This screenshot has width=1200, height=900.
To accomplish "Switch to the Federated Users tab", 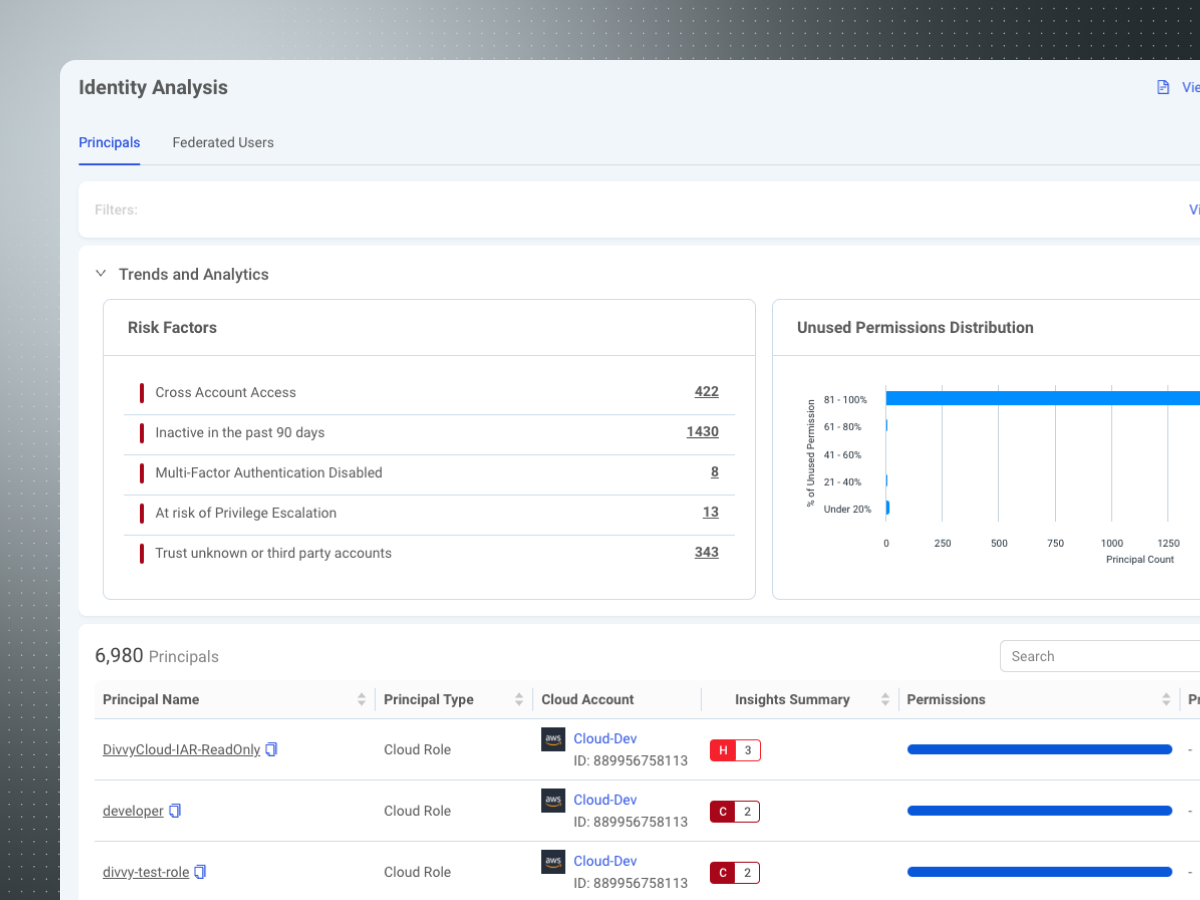I will pos(223,143).
